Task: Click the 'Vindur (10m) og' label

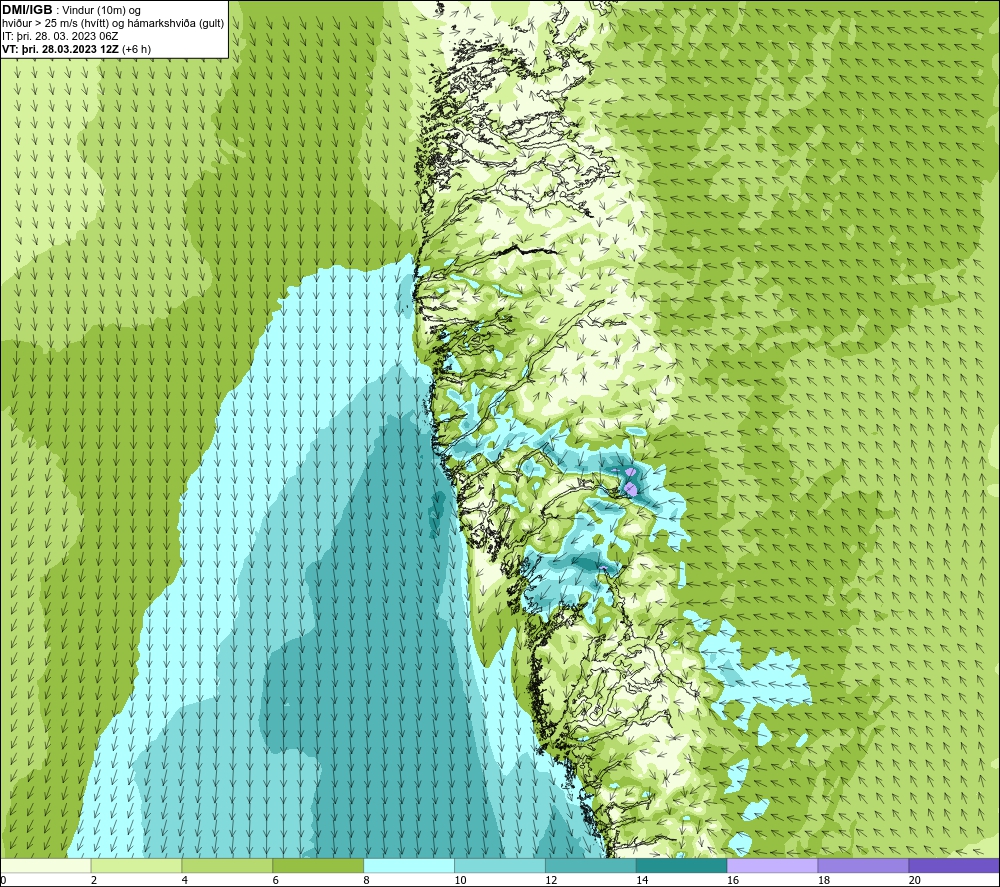Action: point(101,10)
